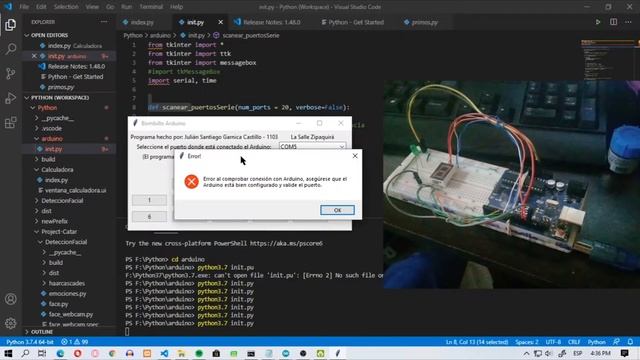Collapse the arduino folder
640x360 pixels.
(x=52, y=139)
